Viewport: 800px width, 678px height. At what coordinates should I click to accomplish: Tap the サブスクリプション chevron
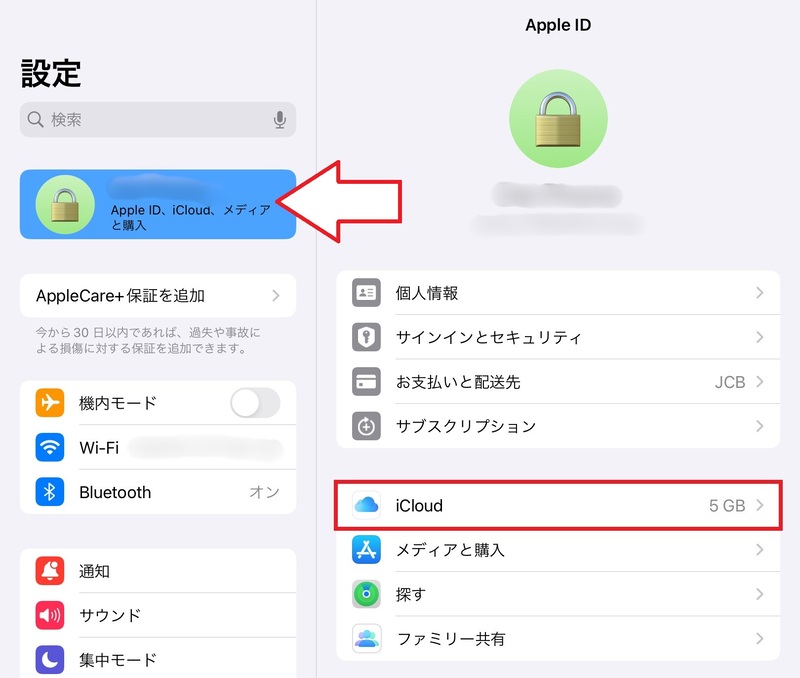pos(760,426)
